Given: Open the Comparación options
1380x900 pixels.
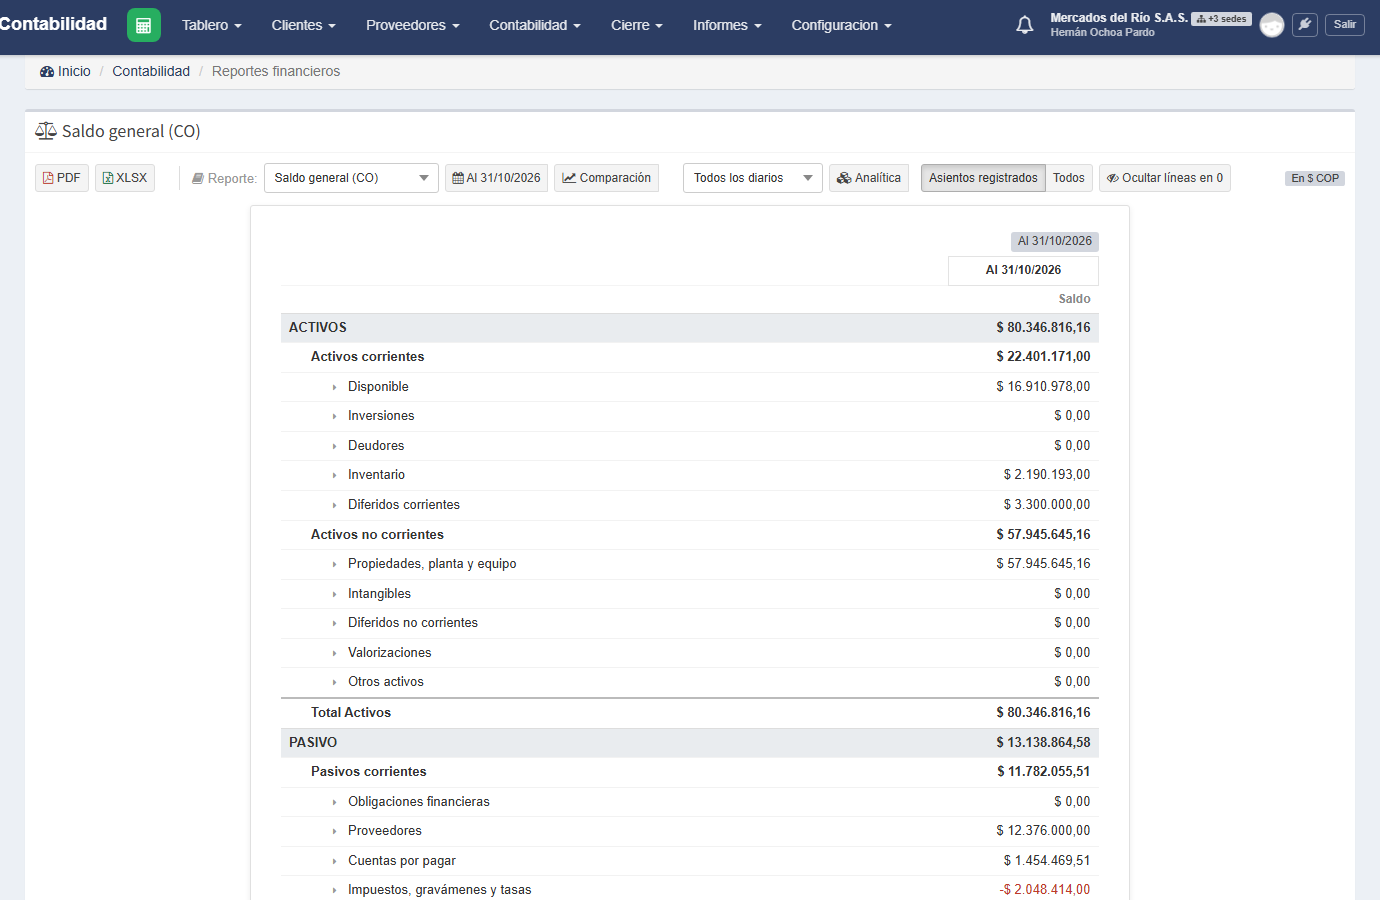Looking at the screenshot, I should click(606, 178).
